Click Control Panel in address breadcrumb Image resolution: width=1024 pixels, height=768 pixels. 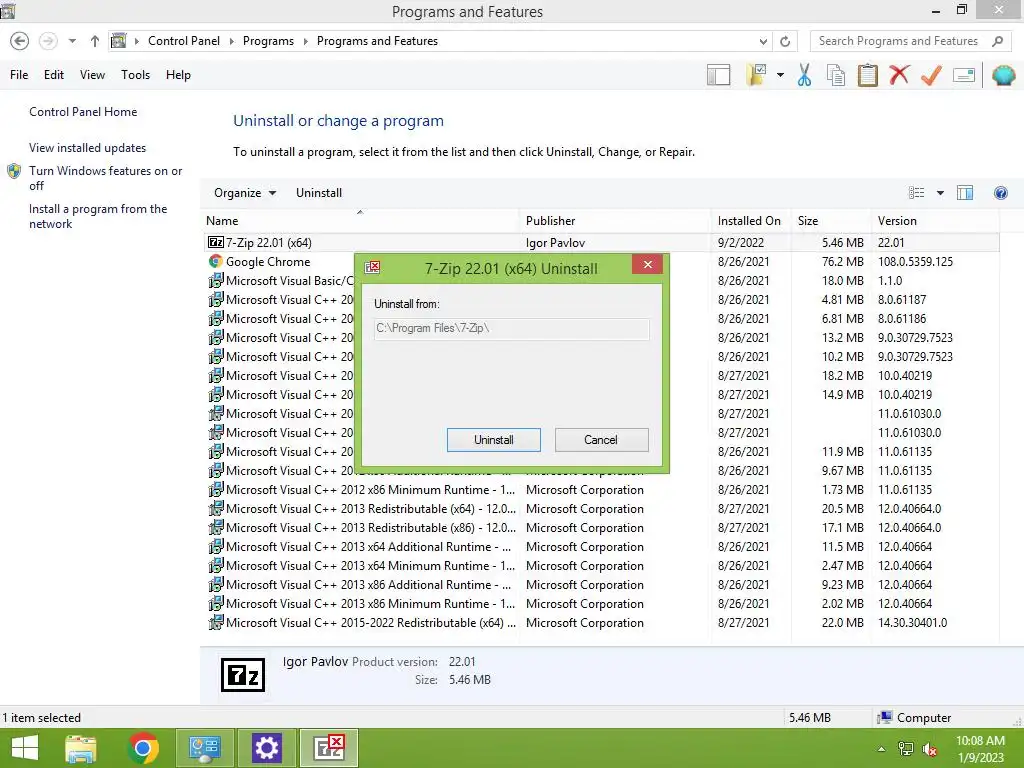tap(184, 41)
